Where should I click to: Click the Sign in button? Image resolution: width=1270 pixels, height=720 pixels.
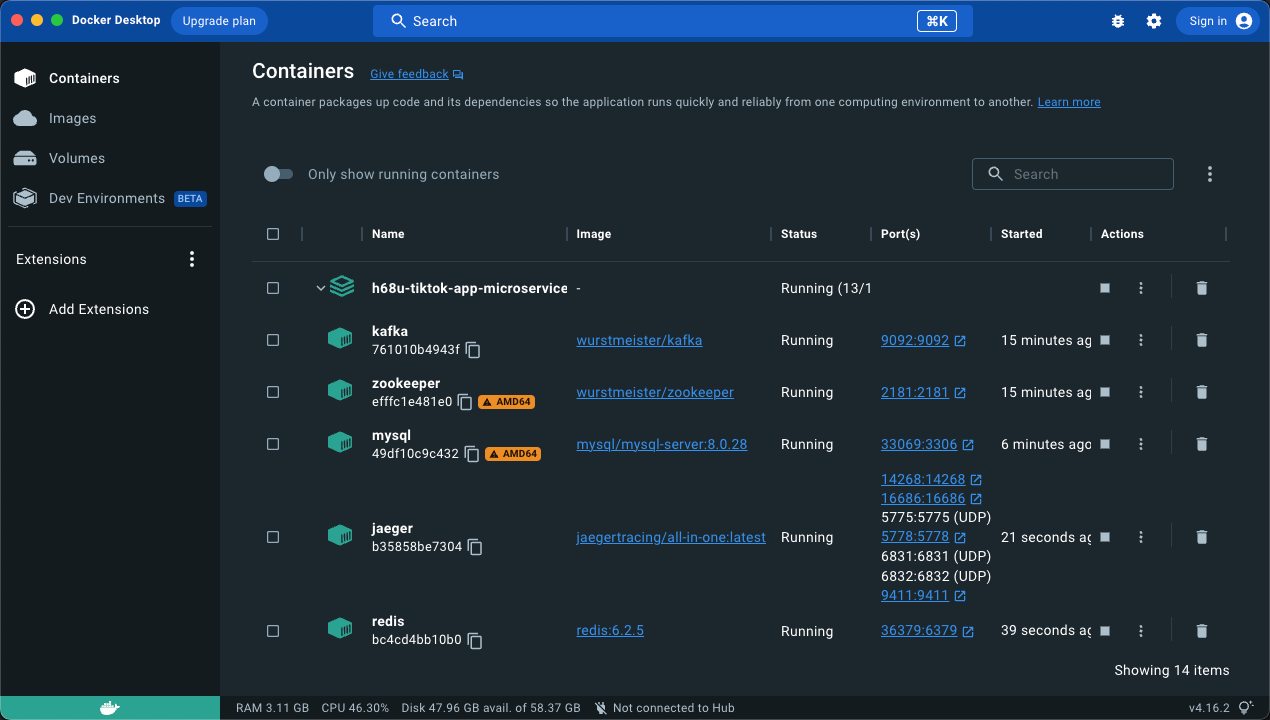(x=1216, y=21)
